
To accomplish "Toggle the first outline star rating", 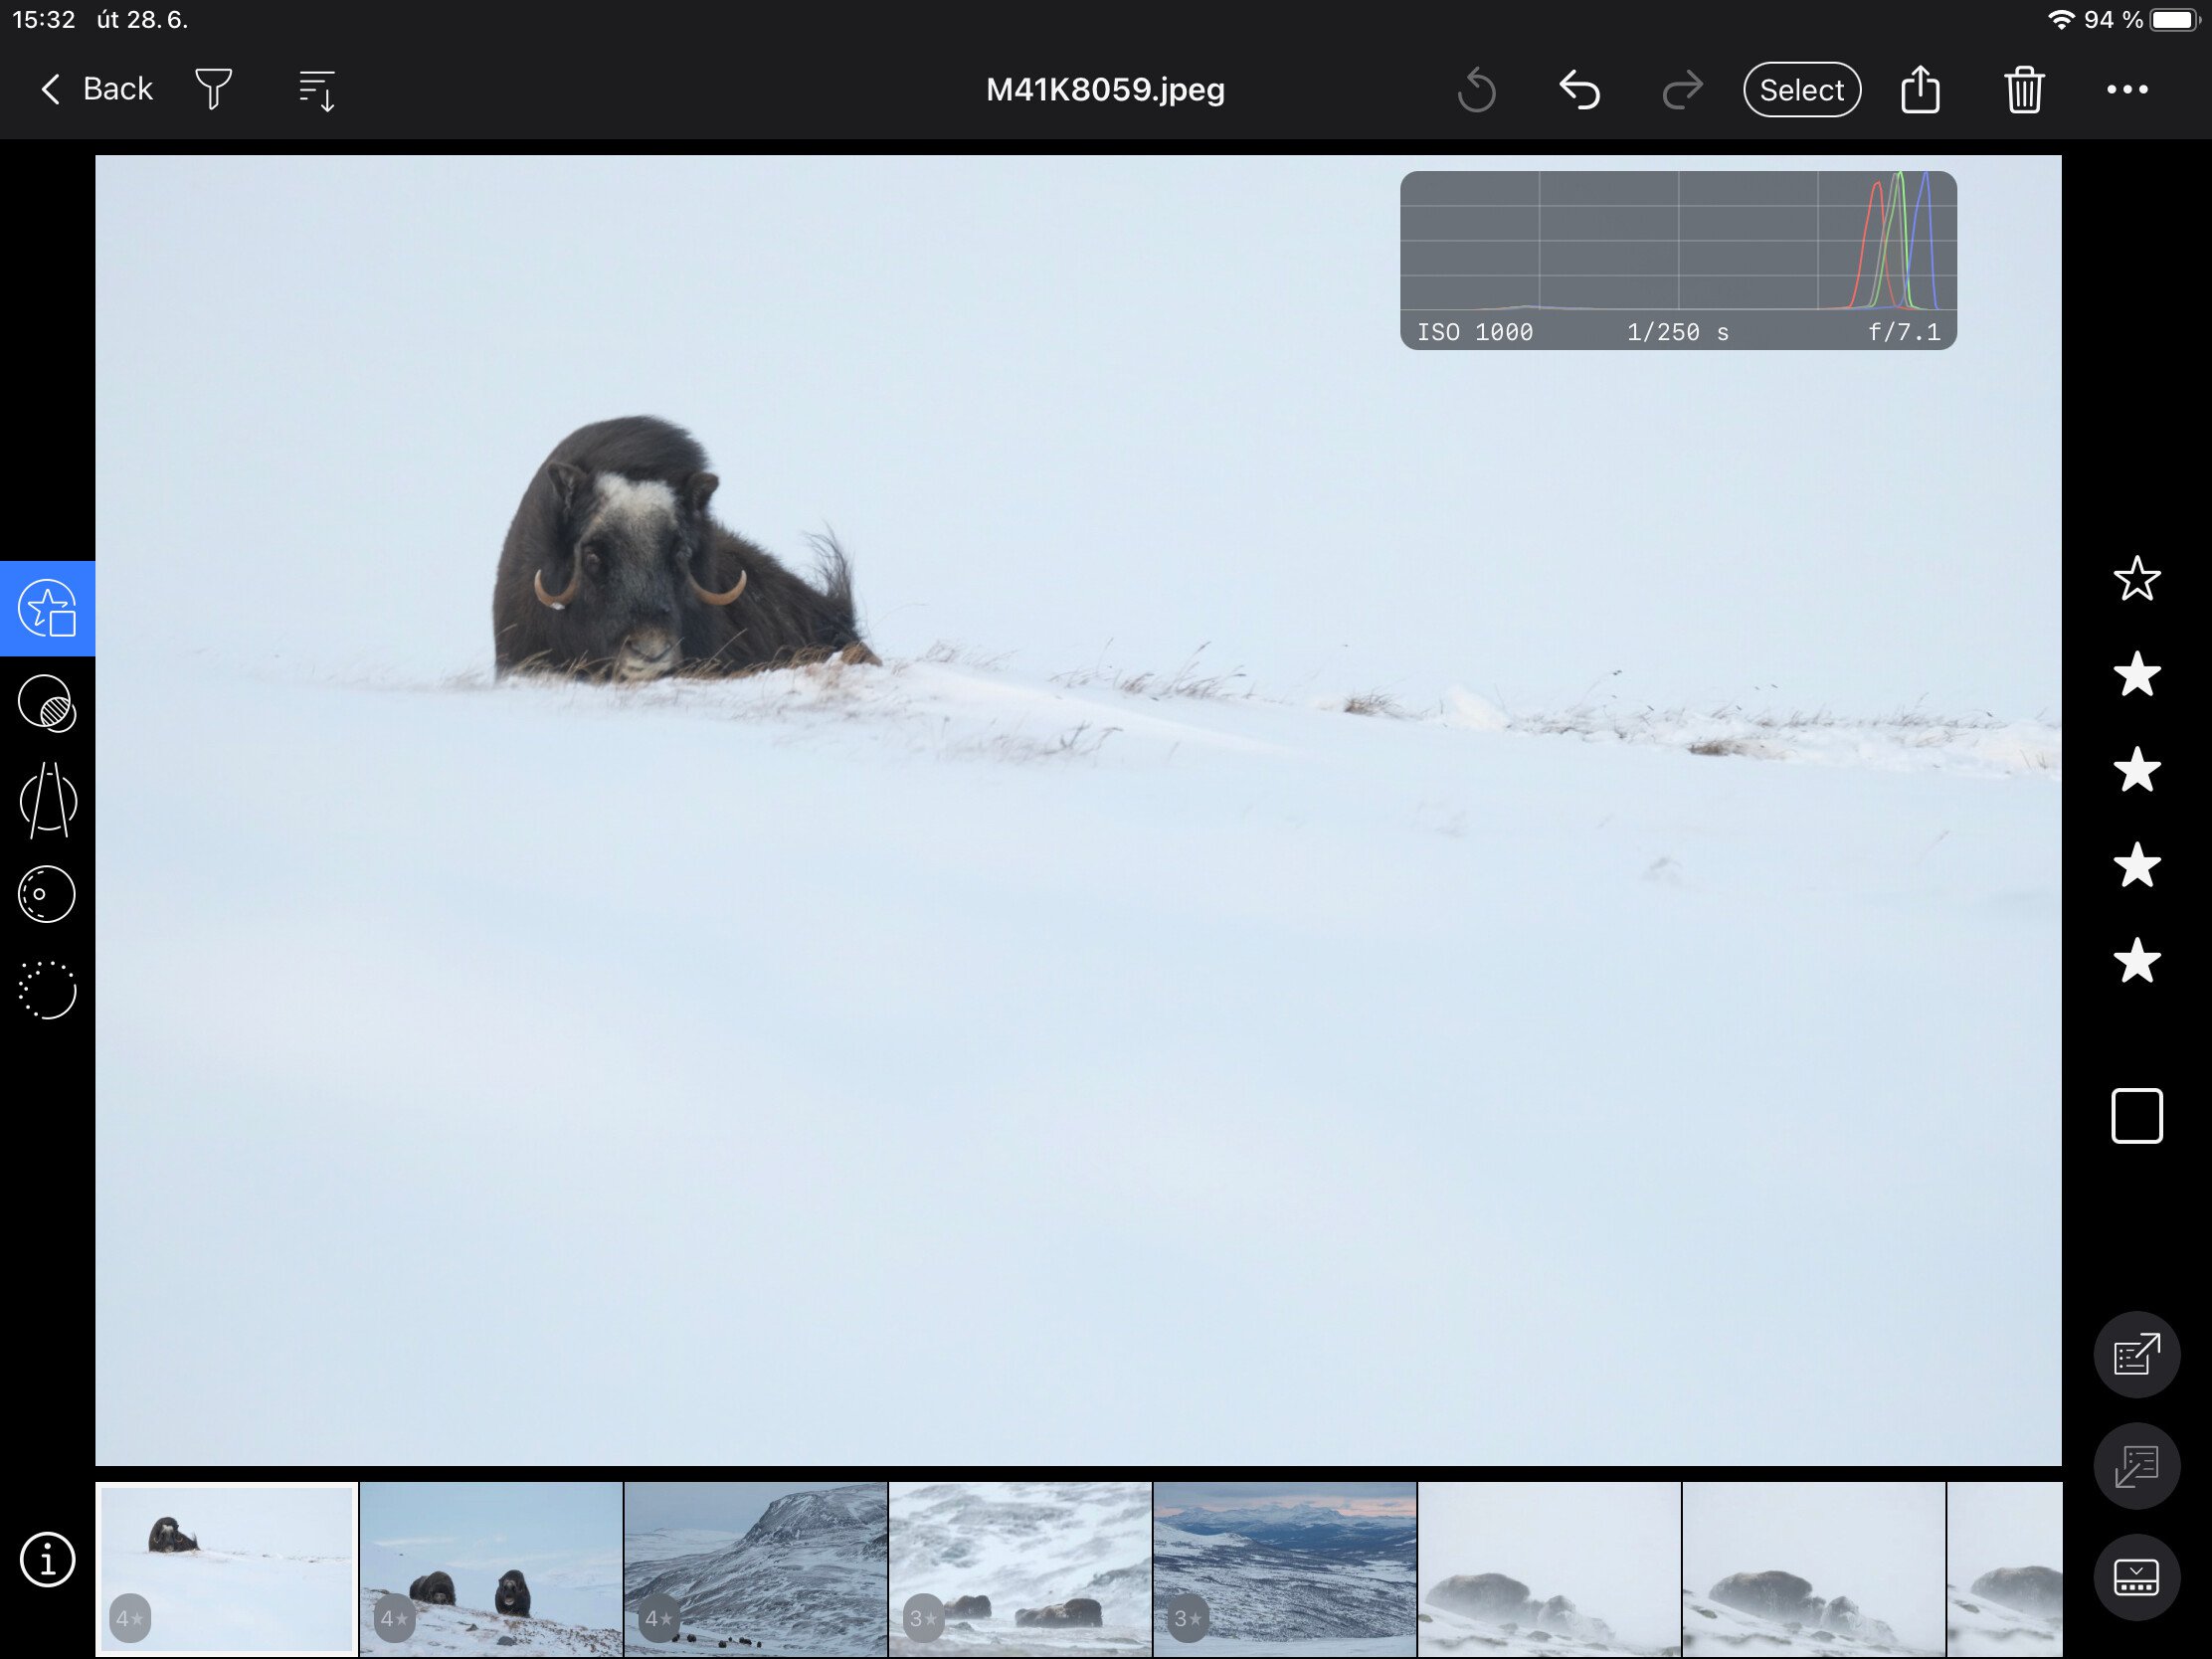I will click(2137, 579).
